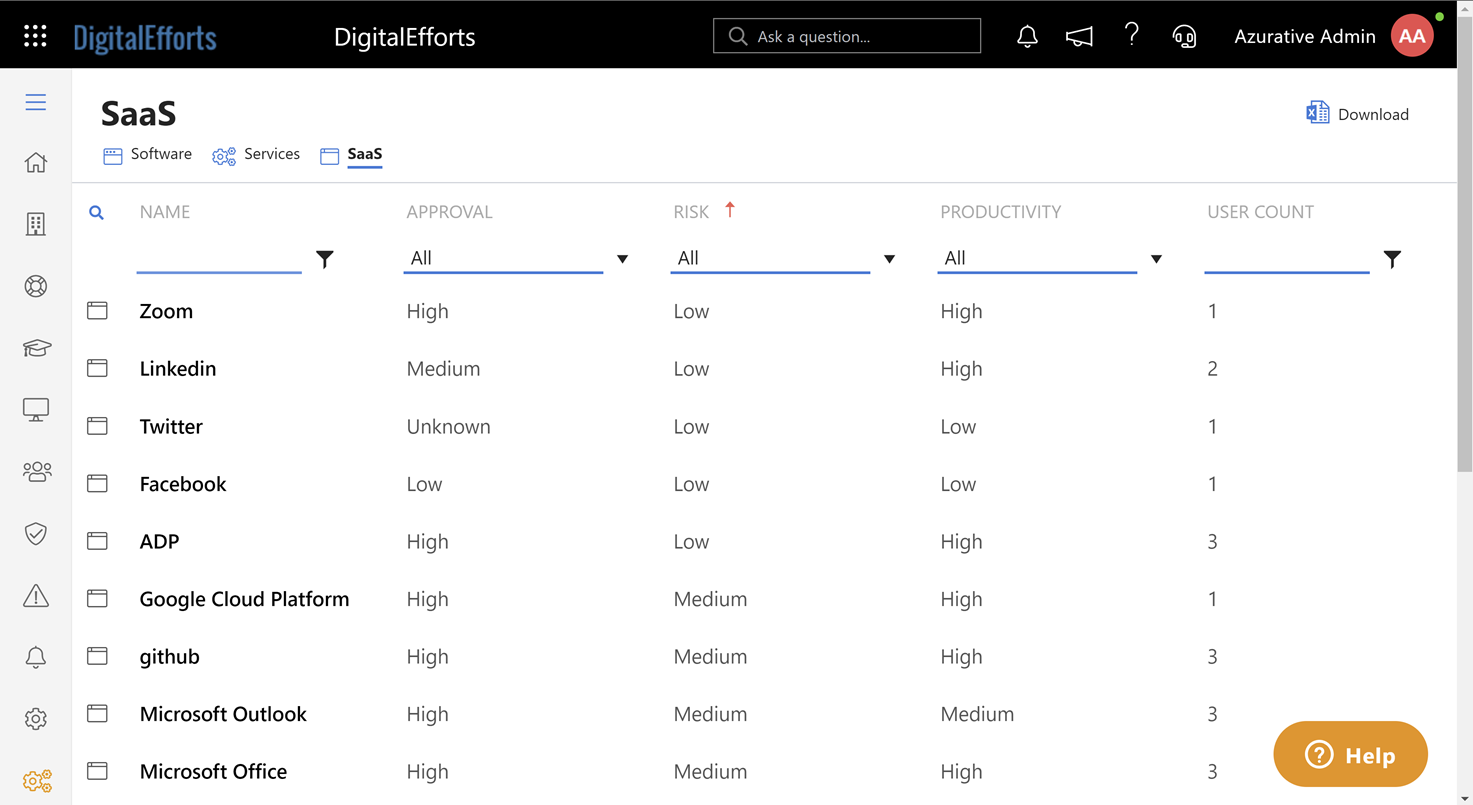Image resolution: width=1473 pixels, height=805 pixels.
Task: Open the shield security sidebar icon
Action: click(36, 533)
